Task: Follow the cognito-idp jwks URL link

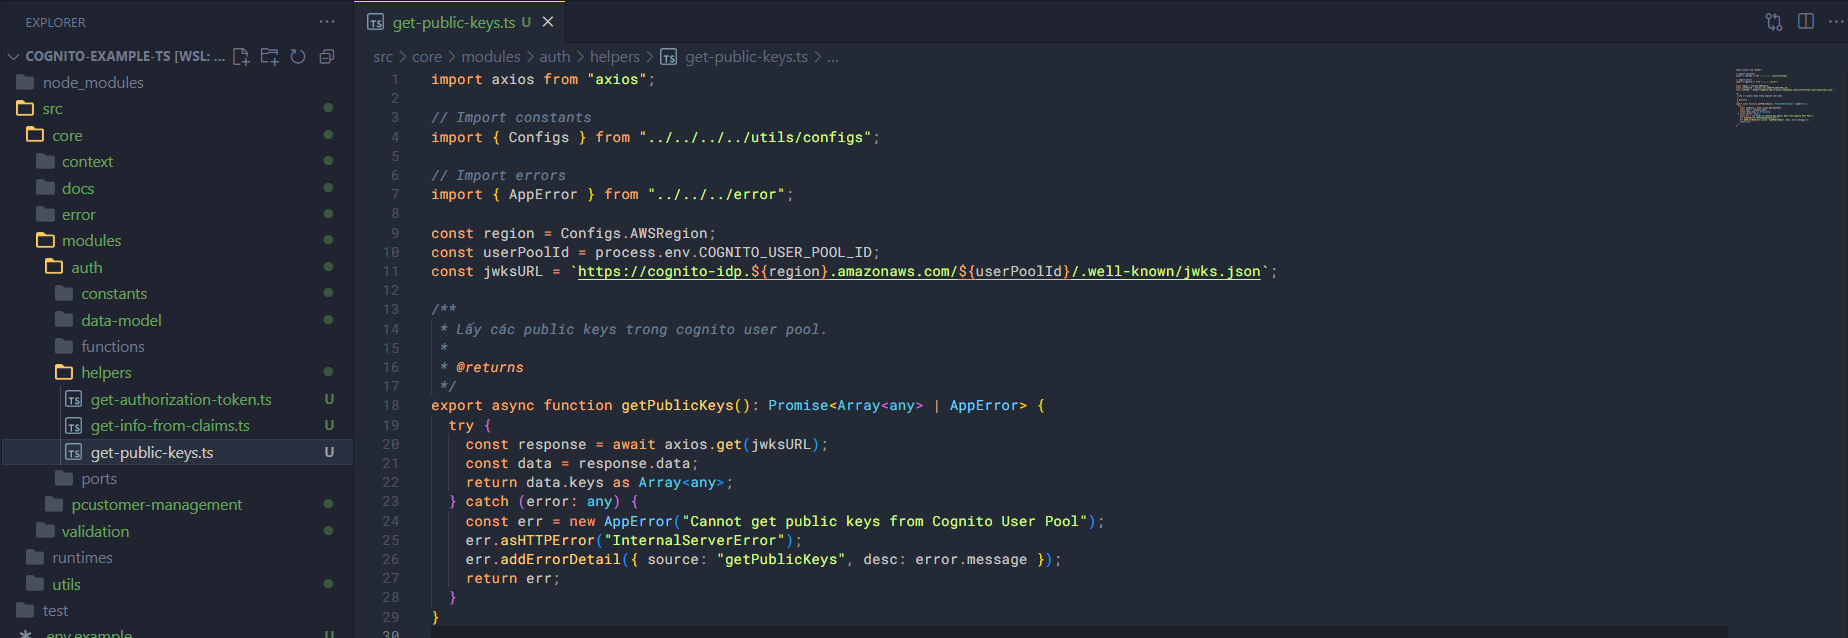Action: [918, 272]
